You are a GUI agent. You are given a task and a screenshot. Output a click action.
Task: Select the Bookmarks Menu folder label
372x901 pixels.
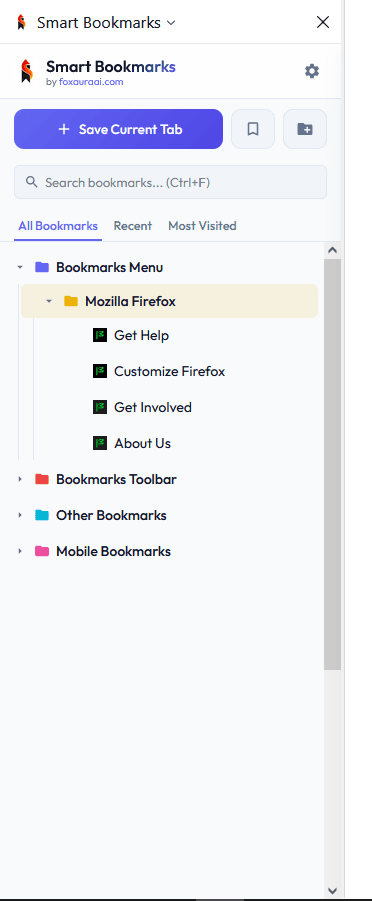[109, 267]
